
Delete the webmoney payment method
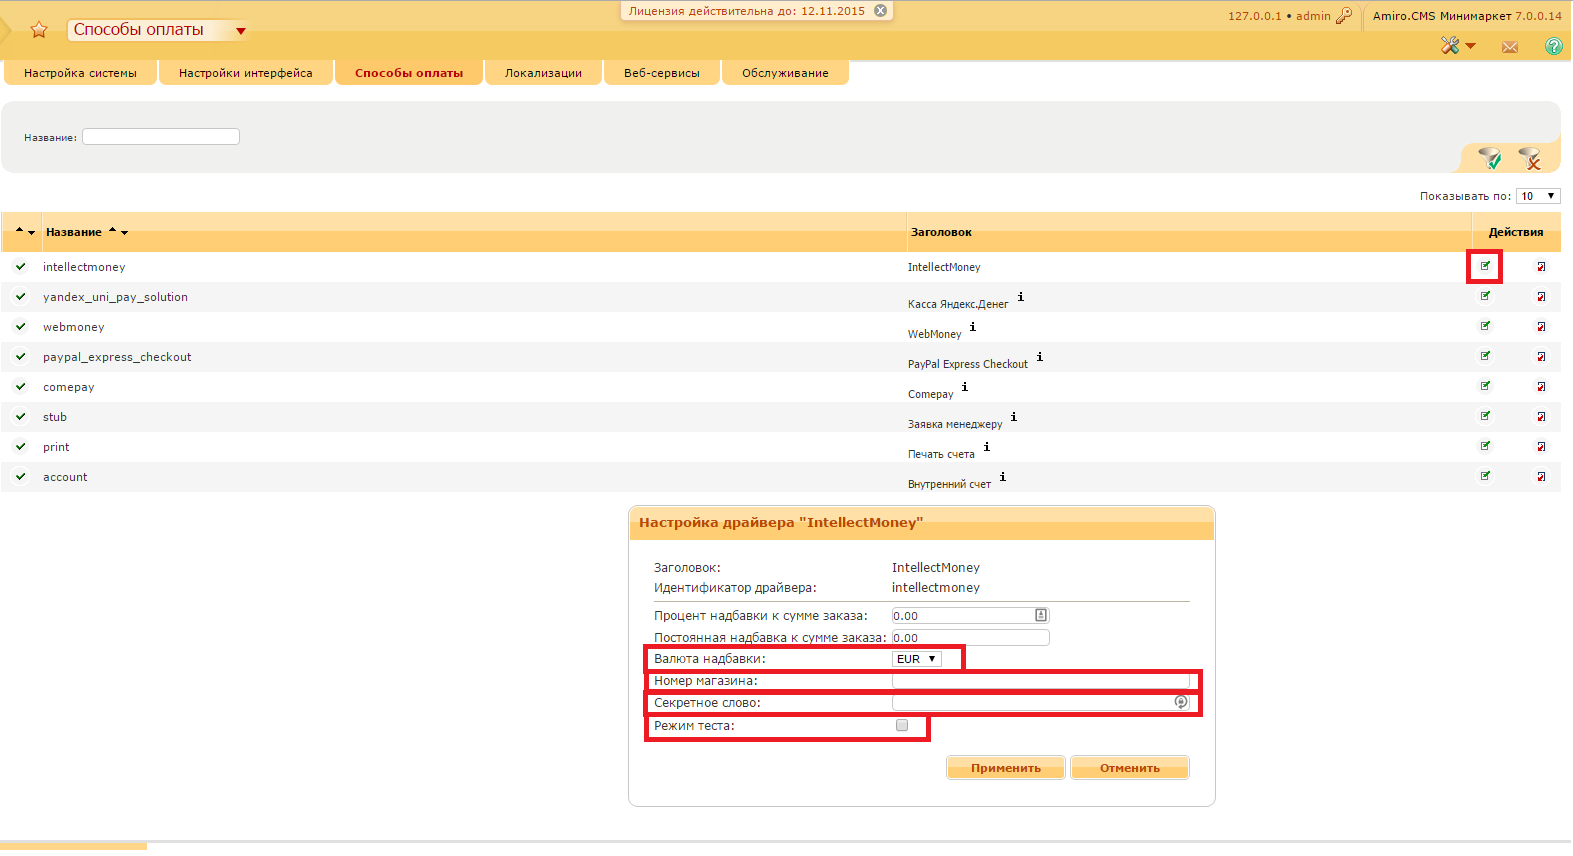1541,327
